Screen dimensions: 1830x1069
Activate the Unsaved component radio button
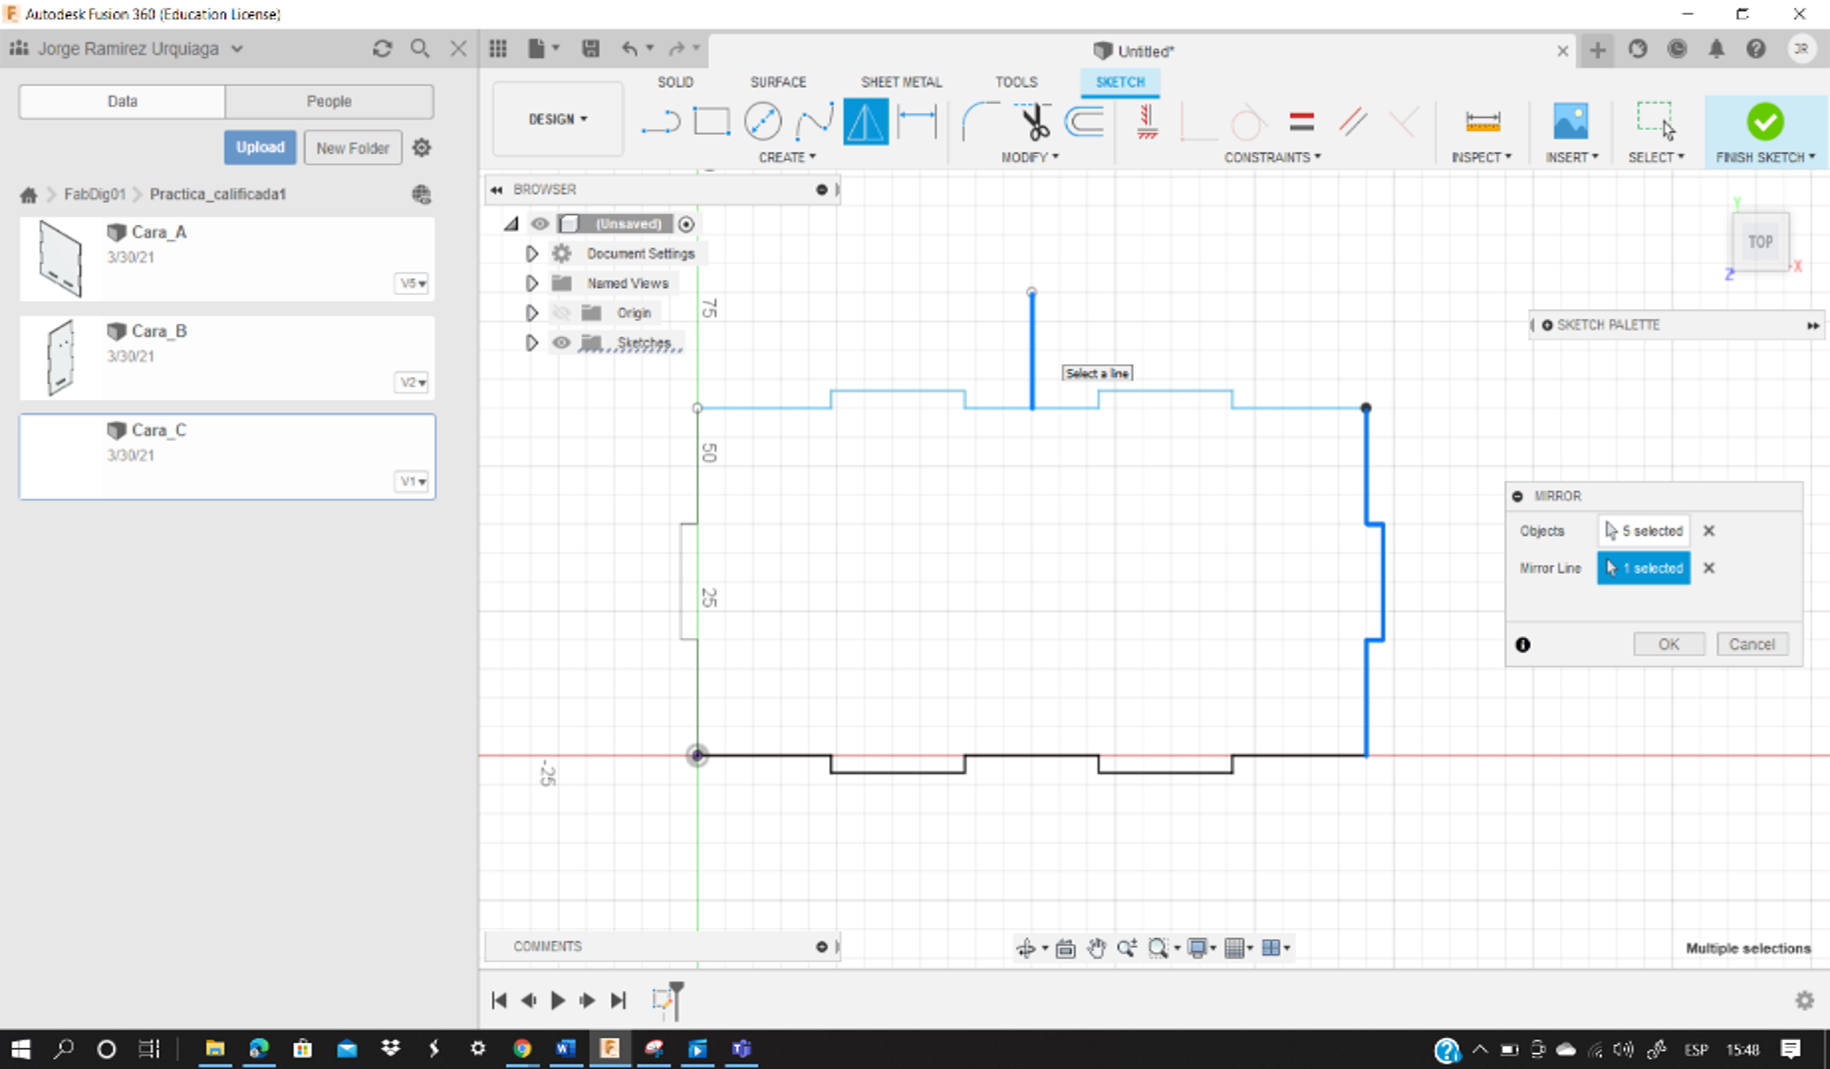pos(686,224)
